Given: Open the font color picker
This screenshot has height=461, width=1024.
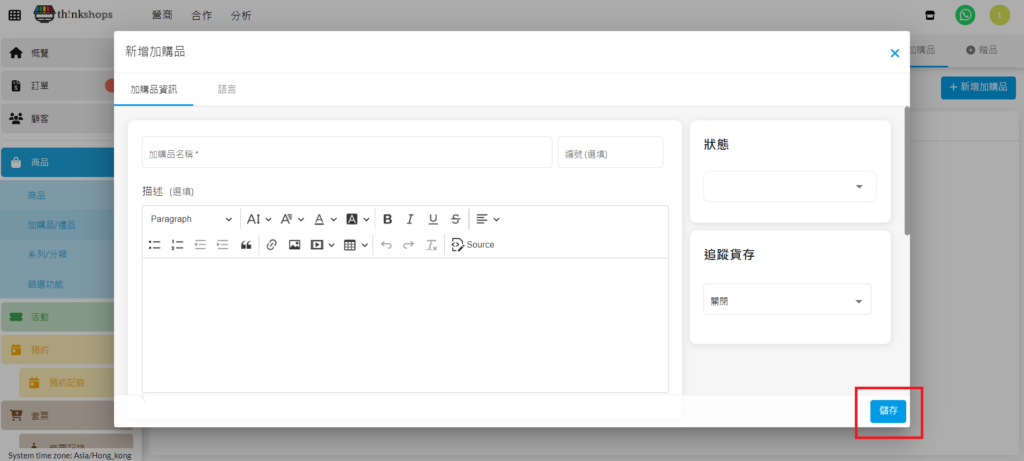Looking at the screenshot, I should tap(324, 219).
